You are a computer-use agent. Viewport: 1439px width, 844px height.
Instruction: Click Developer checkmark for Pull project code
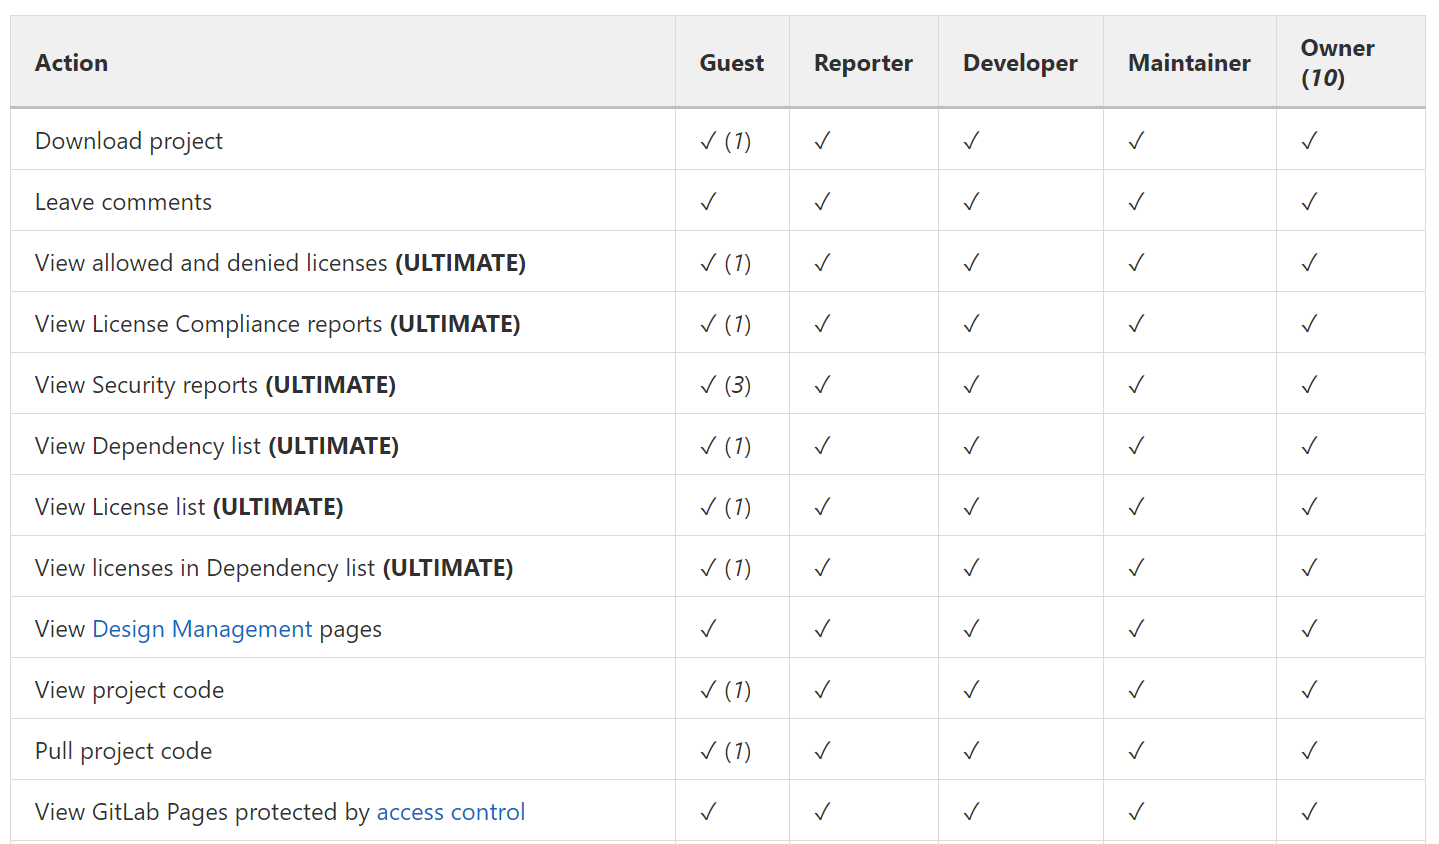click(971, 751)
